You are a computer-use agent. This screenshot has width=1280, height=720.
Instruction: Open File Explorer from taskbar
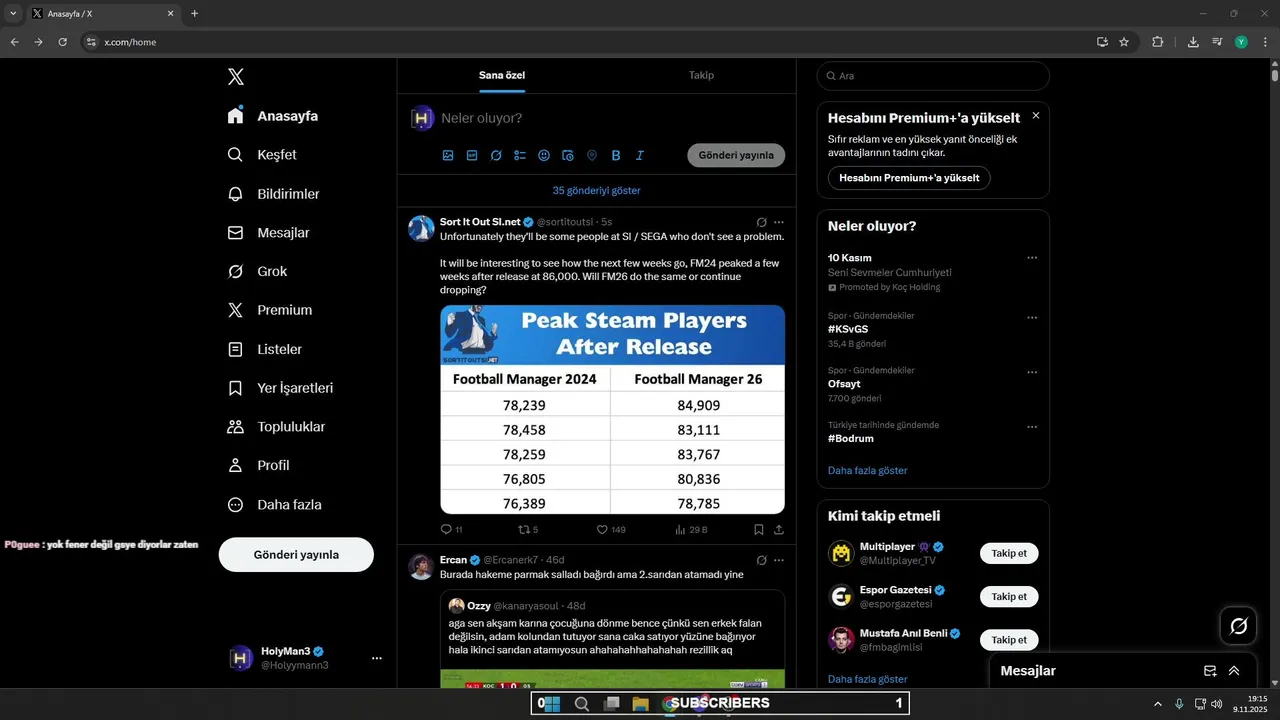(640, 704)
